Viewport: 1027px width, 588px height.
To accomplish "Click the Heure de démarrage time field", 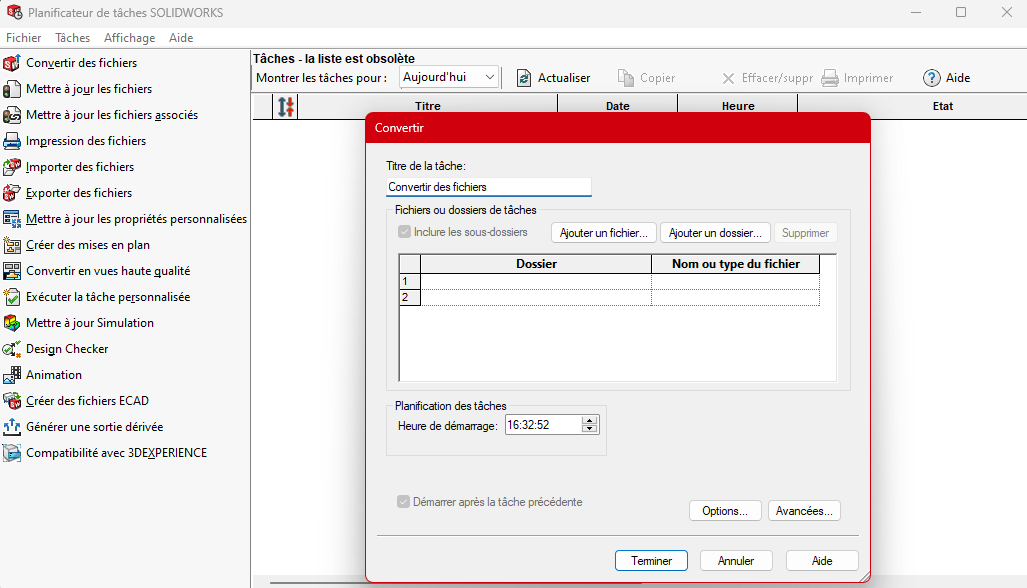I will pyautogui.click(x=544, y=425).
